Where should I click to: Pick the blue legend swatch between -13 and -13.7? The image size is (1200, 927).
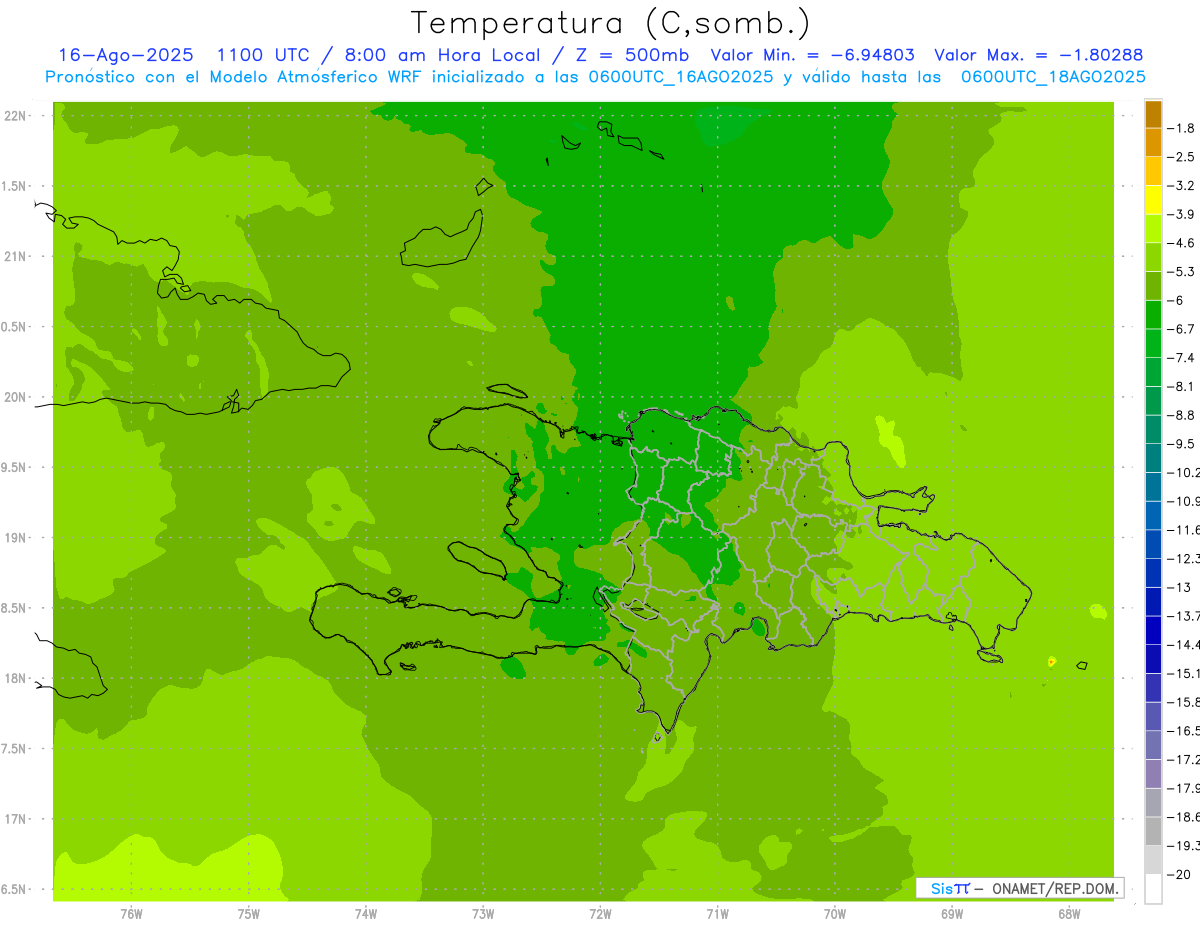1153,602
